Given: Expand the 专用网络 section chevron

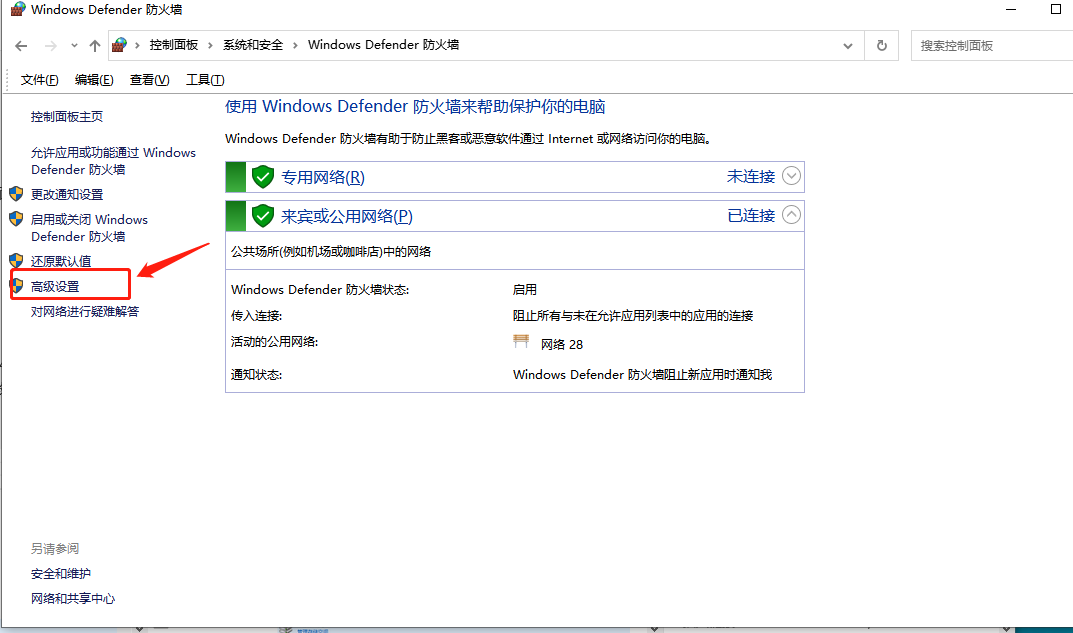Looking at the screenshot, I should point(791,176).
